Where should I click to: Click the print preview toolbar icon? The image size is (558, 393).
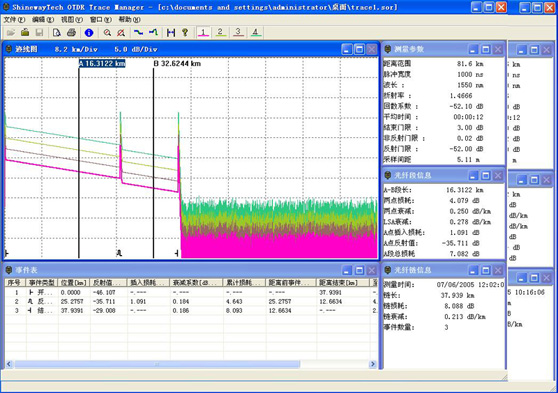click(x=57, y=33)
